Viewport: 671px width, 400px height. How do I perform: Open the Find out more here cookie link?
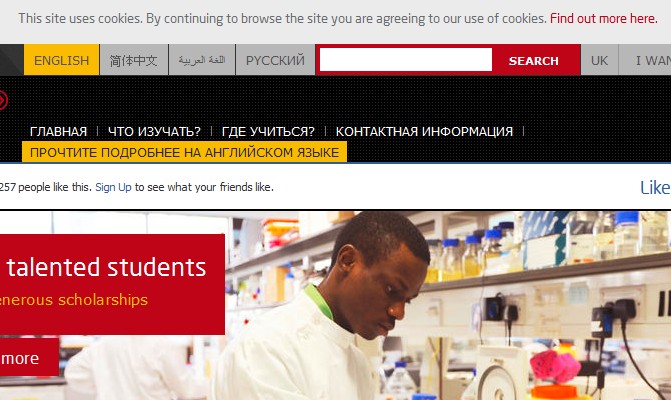pos(603,18)
